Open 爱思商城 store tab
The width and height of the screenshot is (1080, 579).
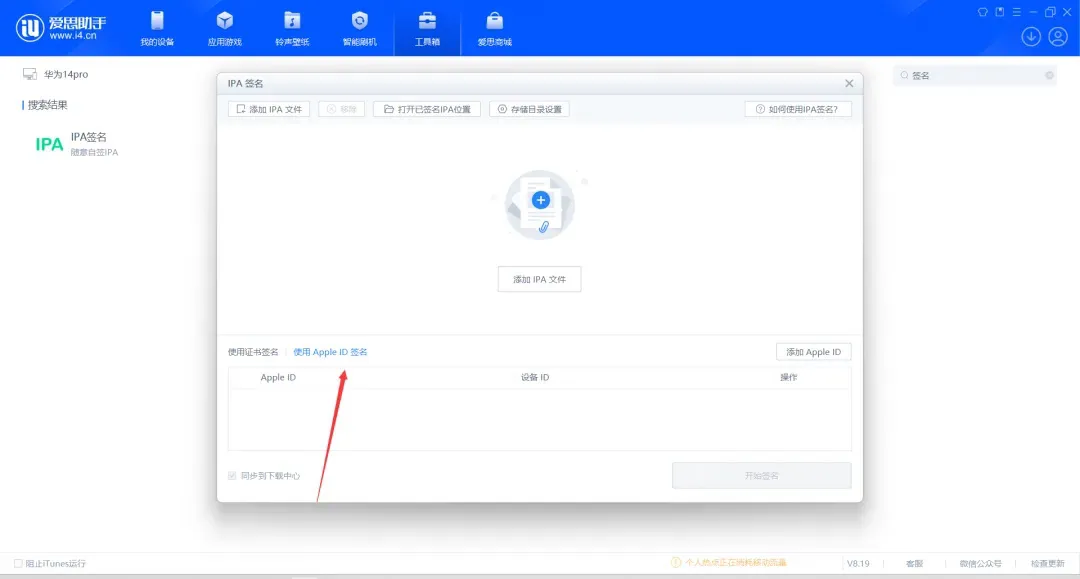click(x=494, y=28)
